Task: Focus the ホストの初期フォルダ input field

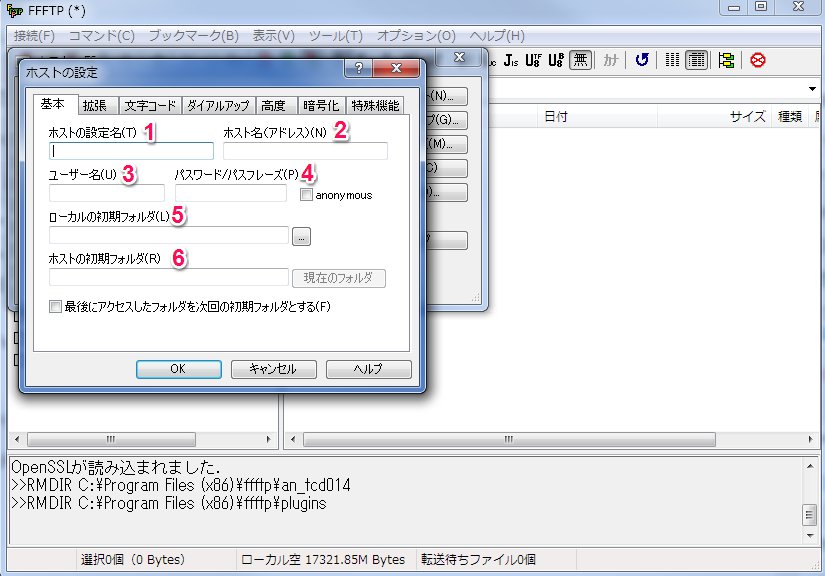Action: click(169, 277)
